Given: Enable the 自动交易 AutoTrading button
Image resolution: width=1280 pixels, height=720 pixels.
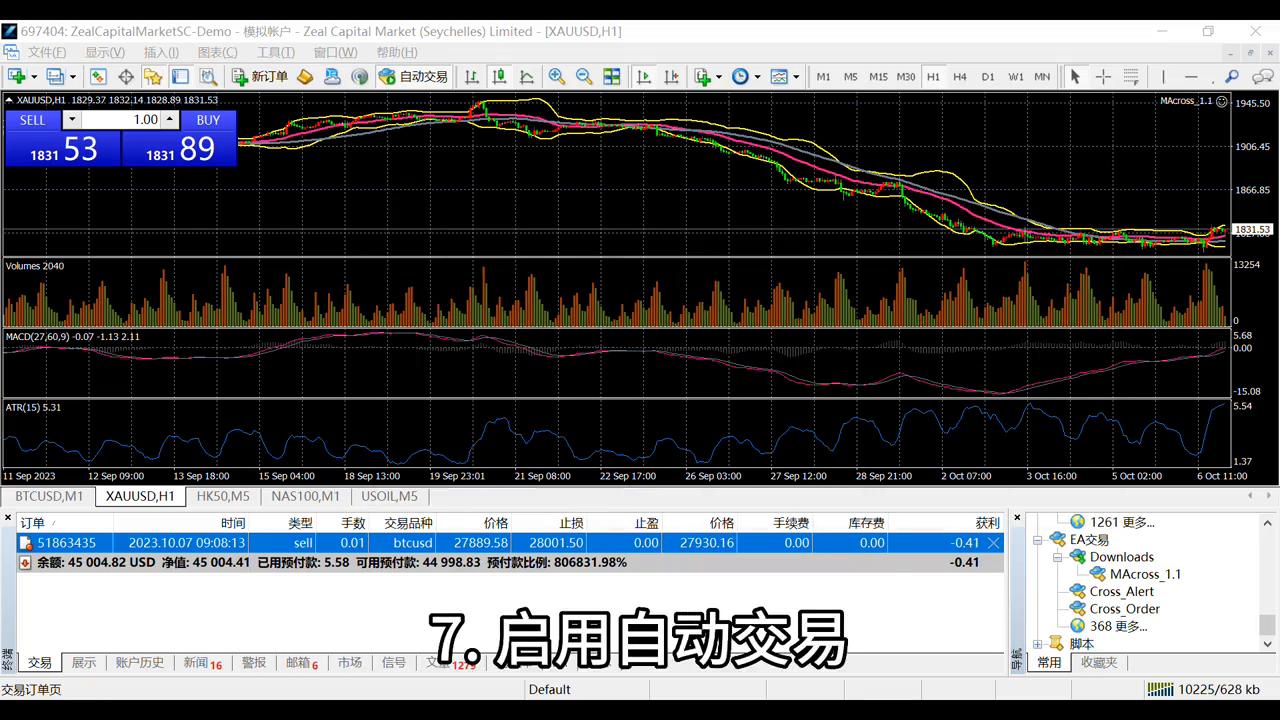Looking at the screenshot, I should click(x=412, y=76).
